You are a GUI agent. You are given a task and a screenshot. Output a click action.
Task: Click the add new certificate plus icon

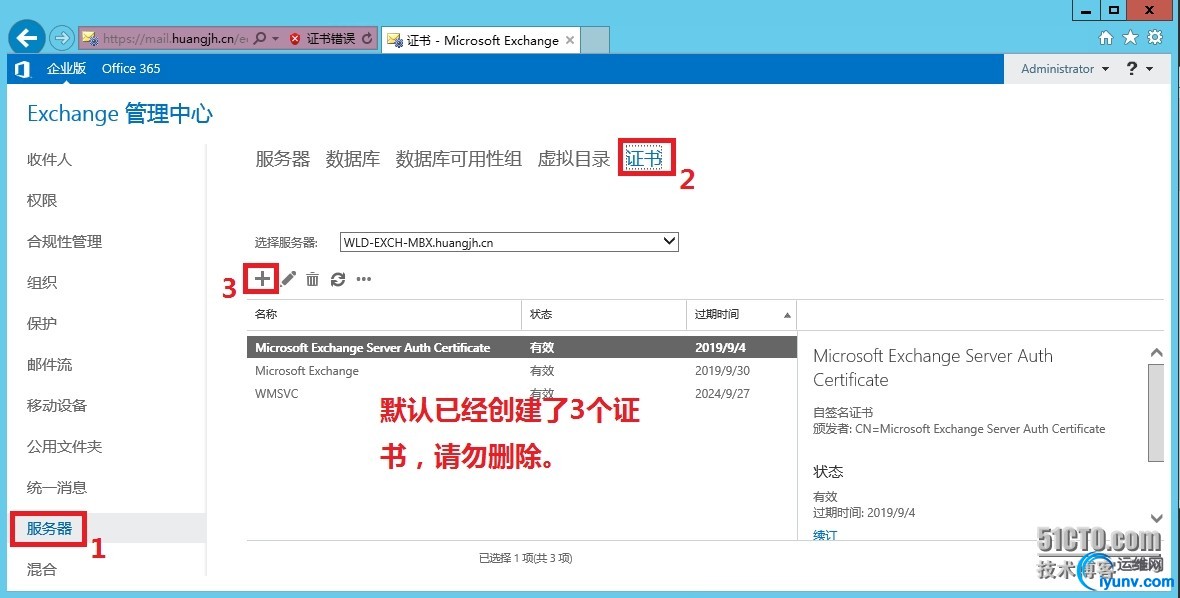coord(262,279)
